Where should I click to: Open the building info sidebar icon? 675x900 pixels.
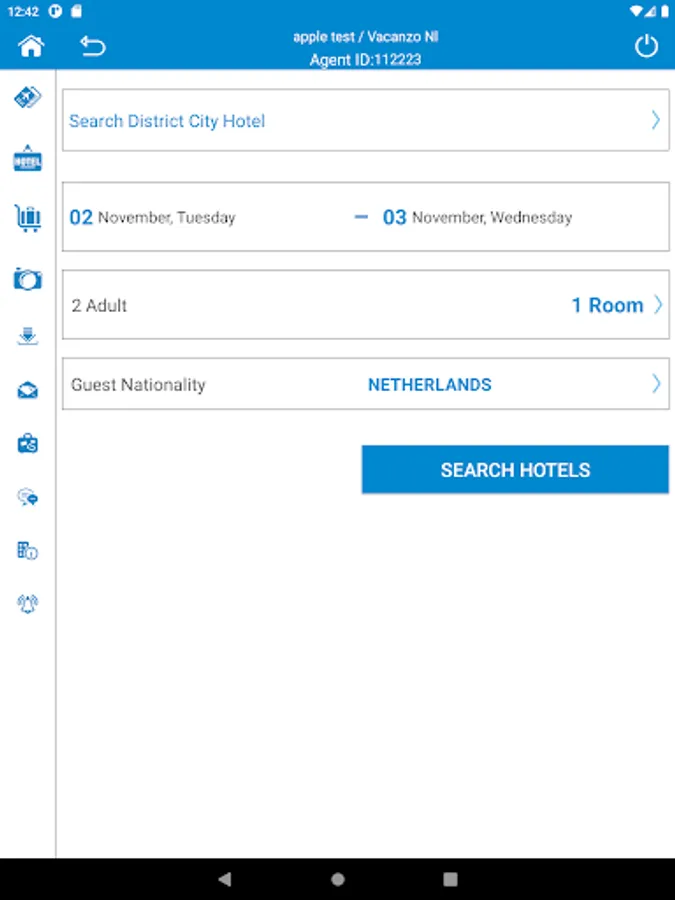[28, 550]
